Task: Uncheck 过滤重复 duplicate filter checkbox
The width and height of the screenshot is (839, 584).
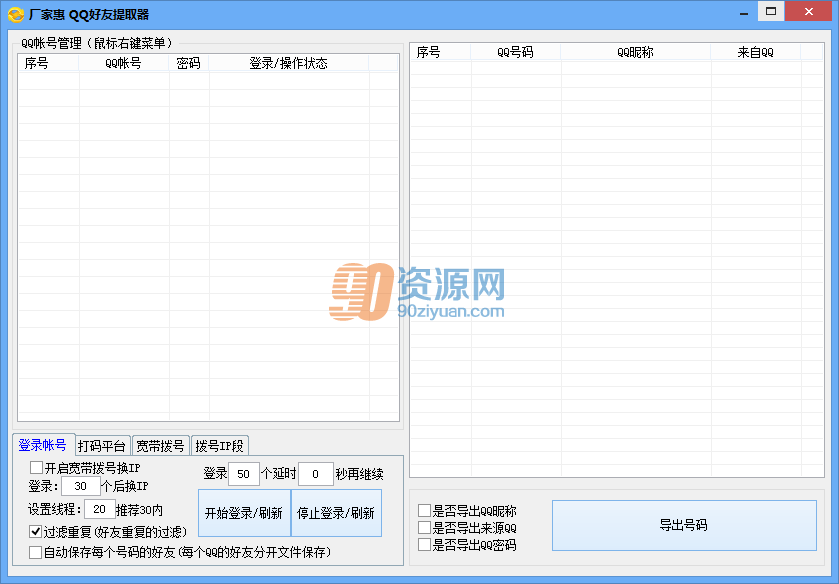Action: point(35,531)
